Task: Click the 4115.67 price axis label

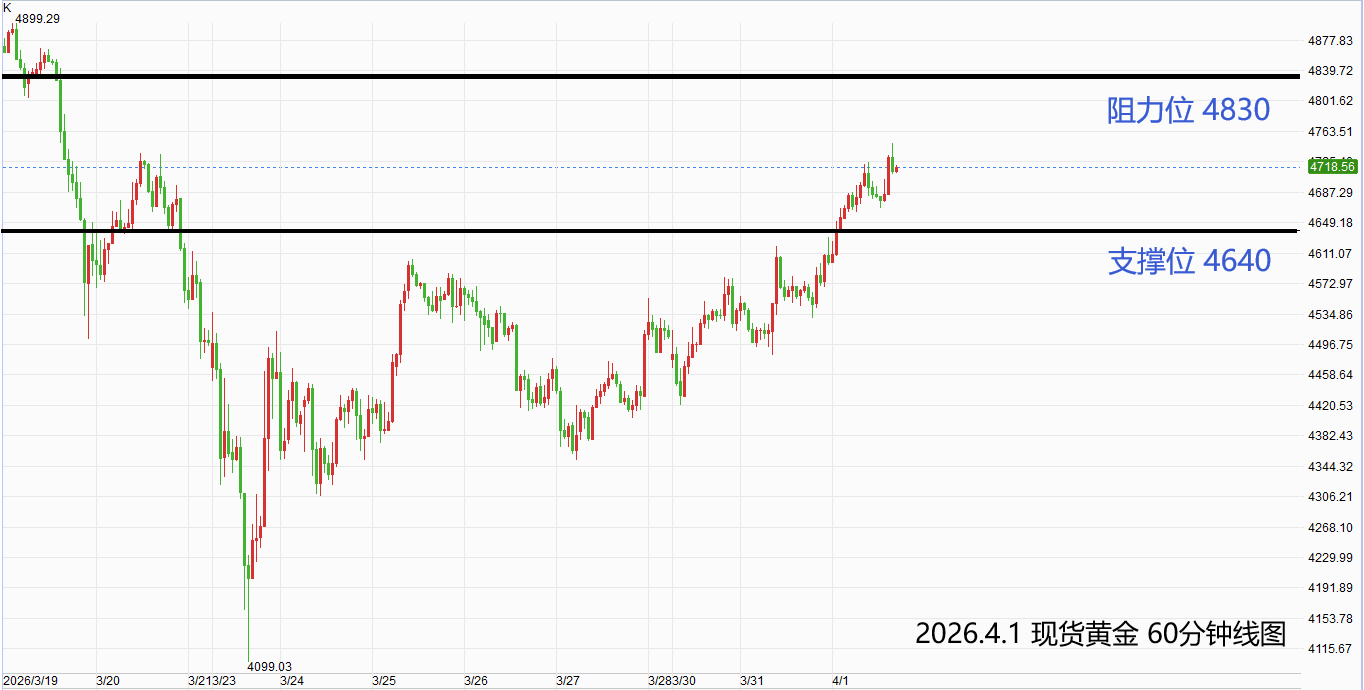Action: 1330,649
